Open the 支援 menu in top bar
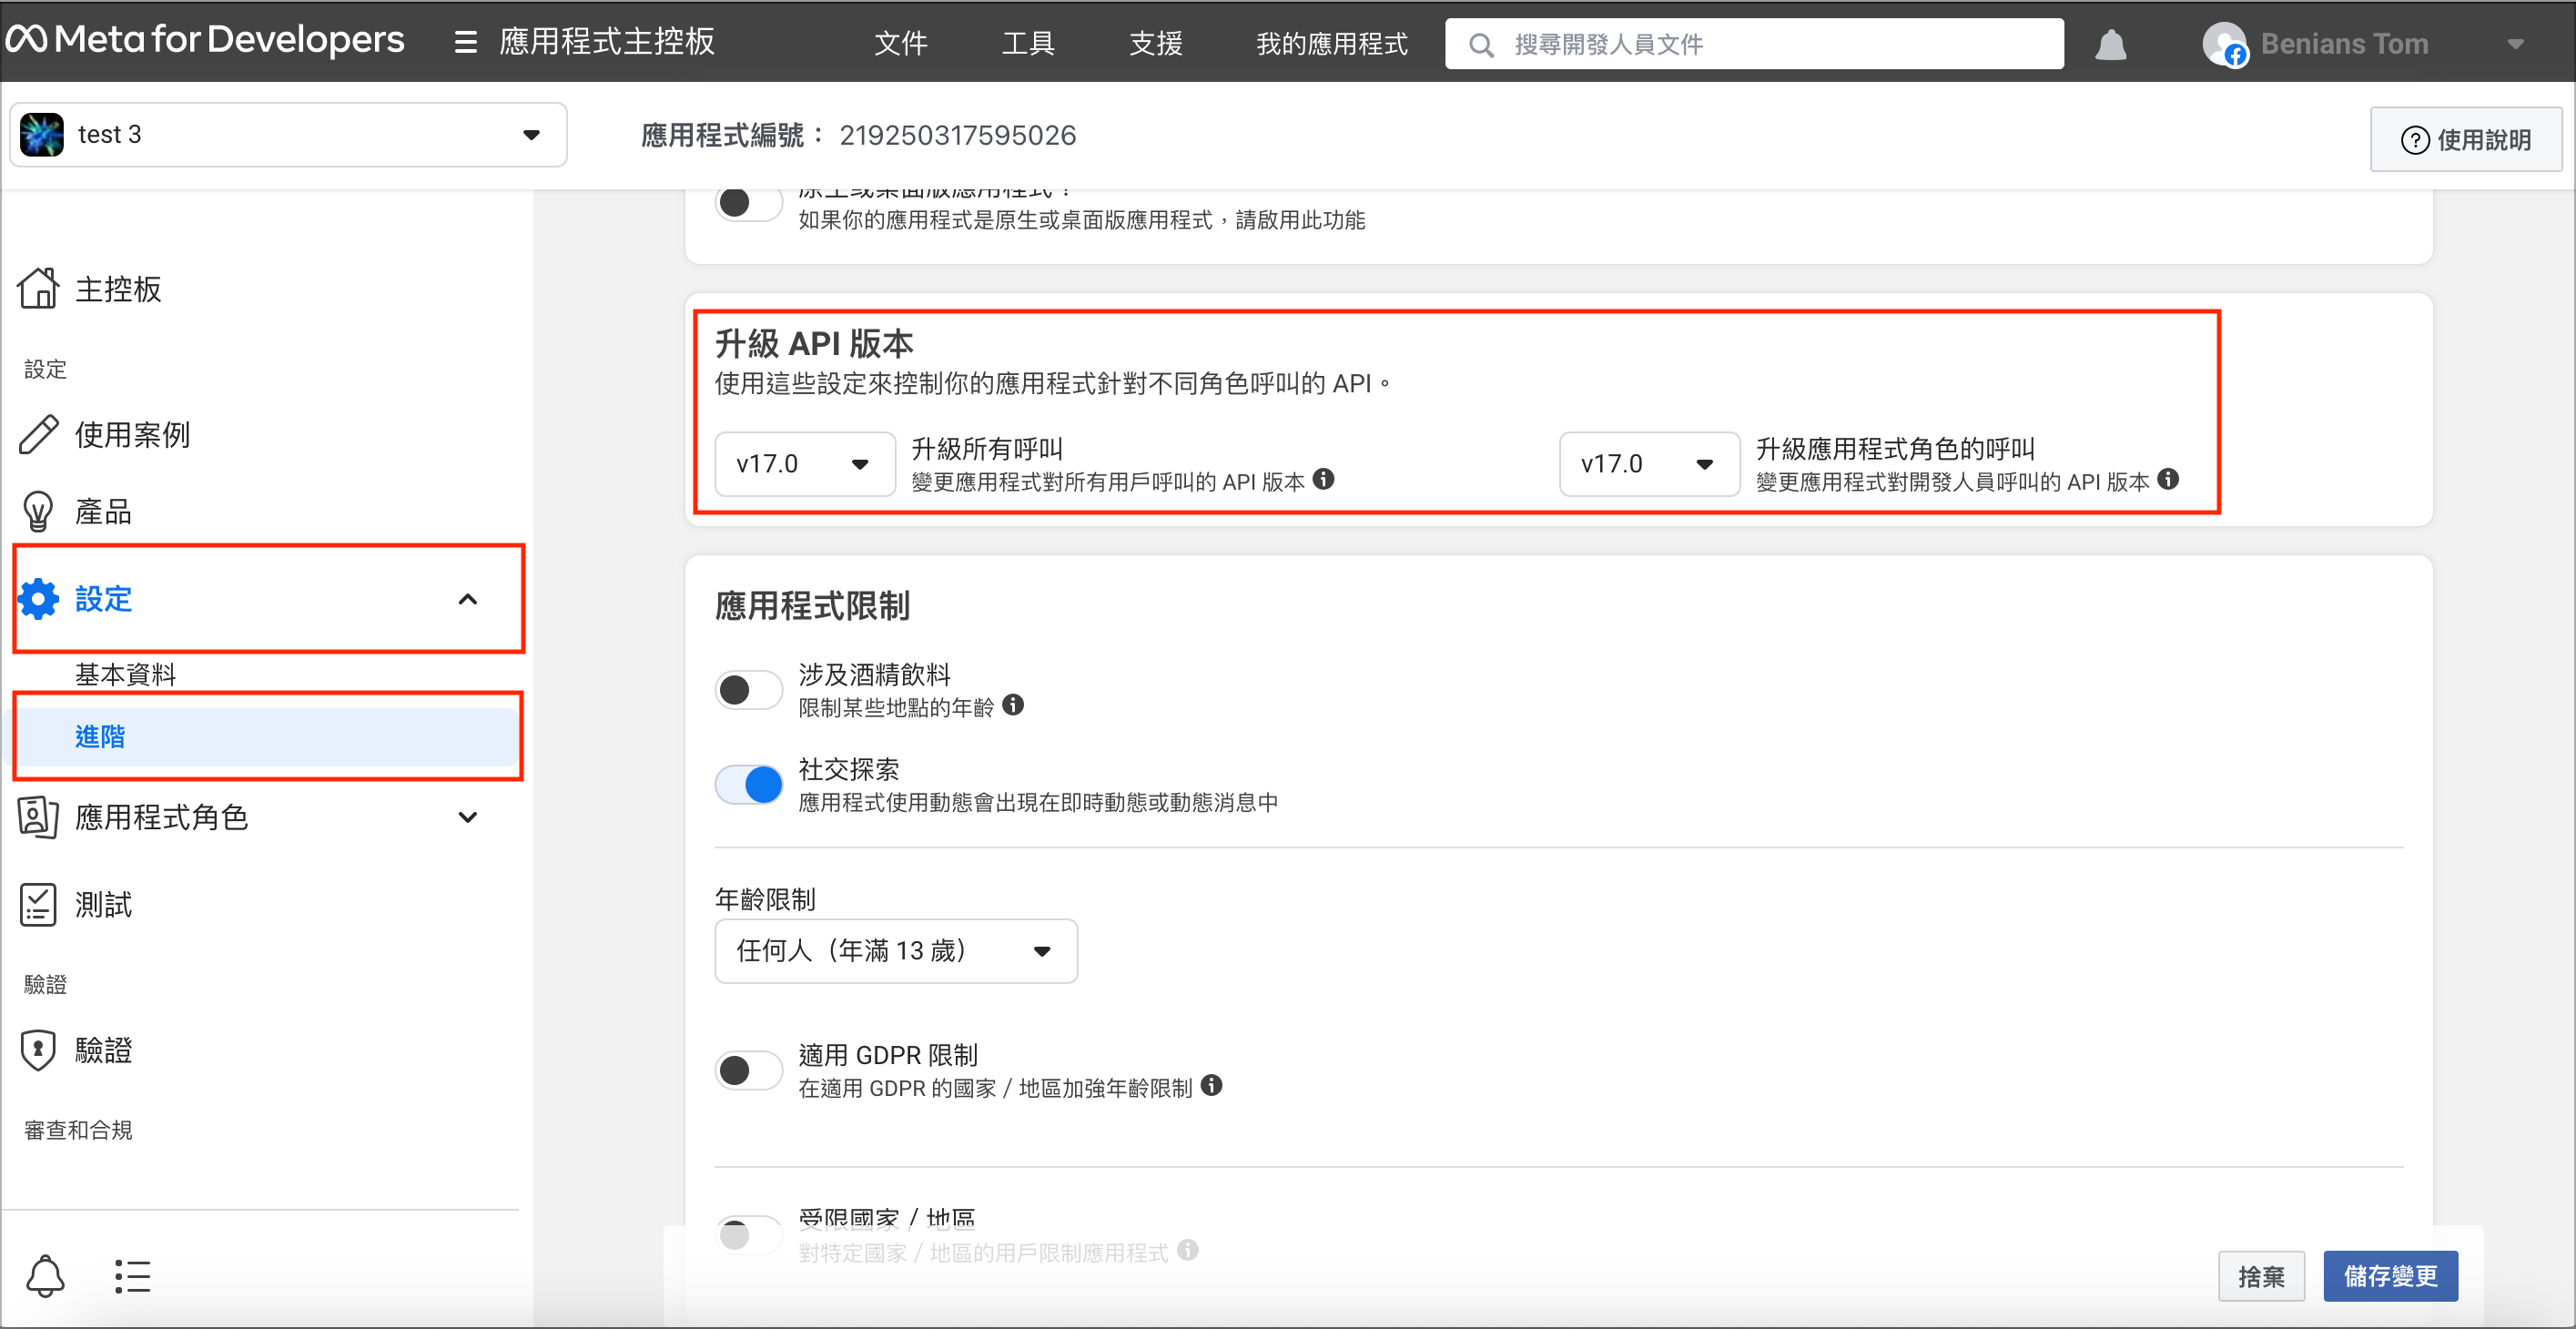 tap(1155, 44)
